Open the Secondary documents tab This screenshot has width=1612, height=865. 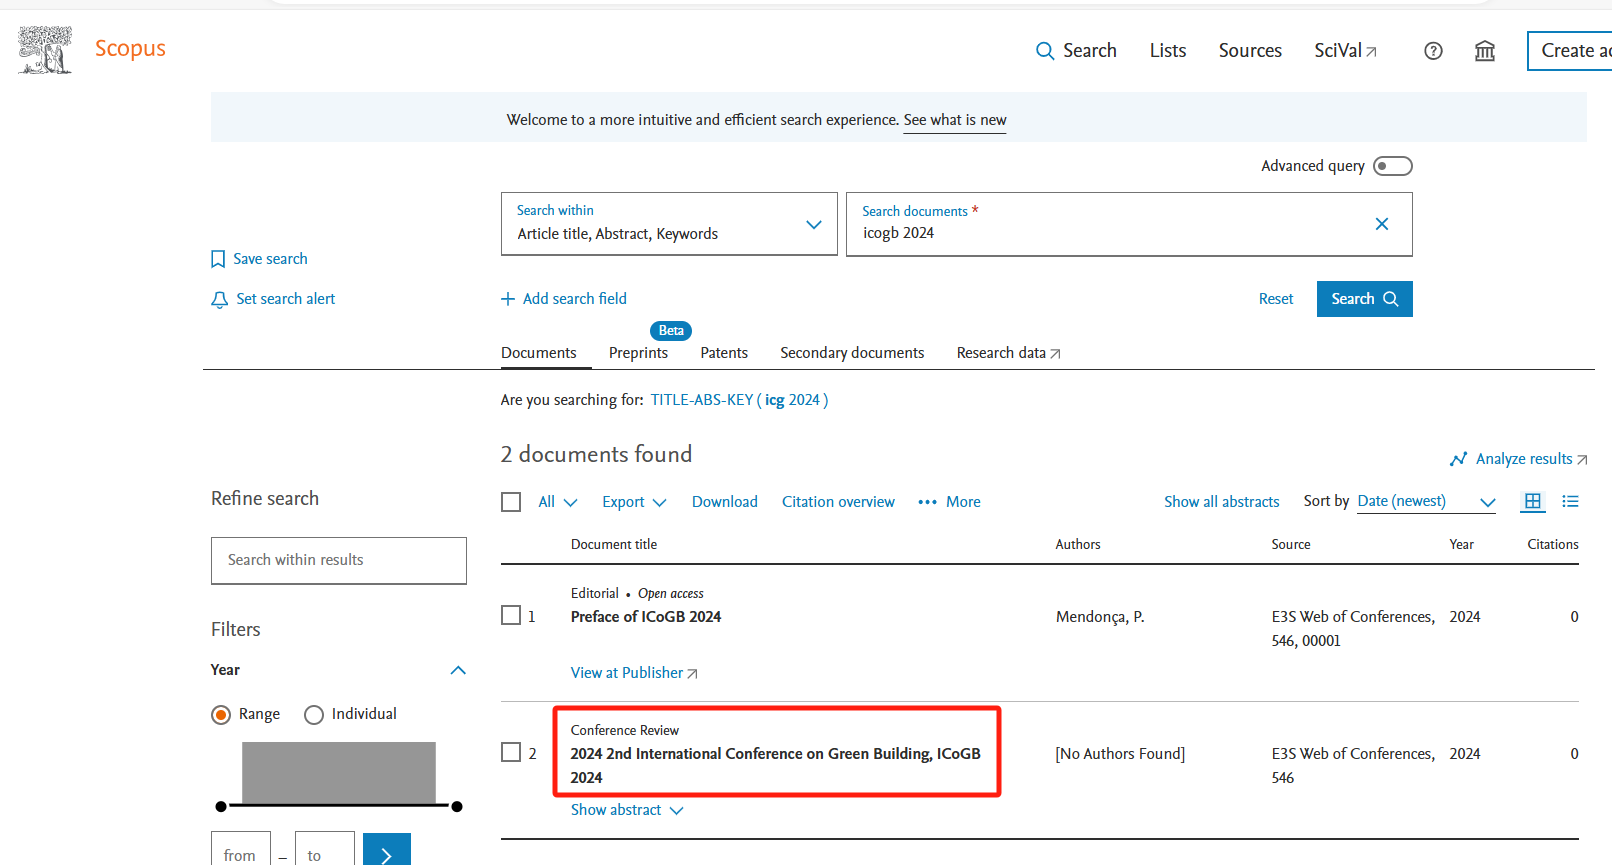click(x=852, y=353)
